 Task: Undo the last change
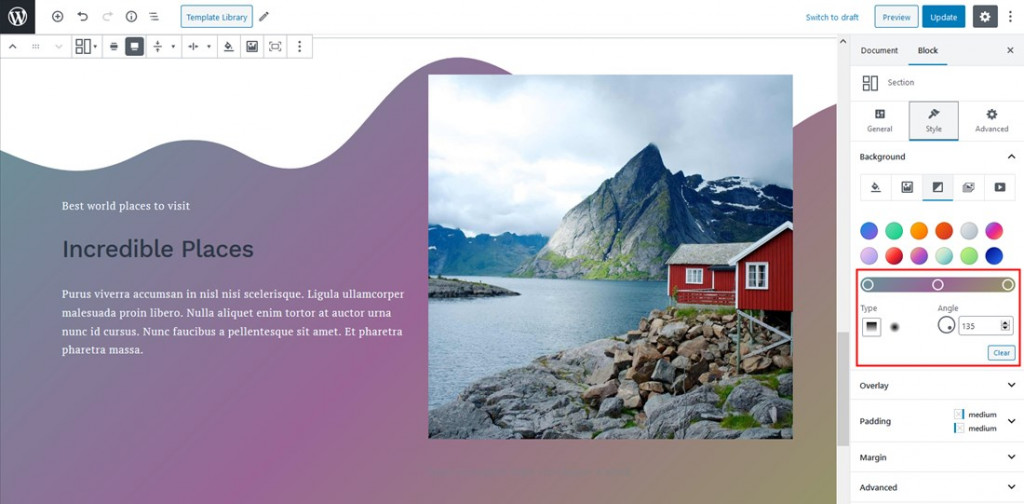click(82, 17)
